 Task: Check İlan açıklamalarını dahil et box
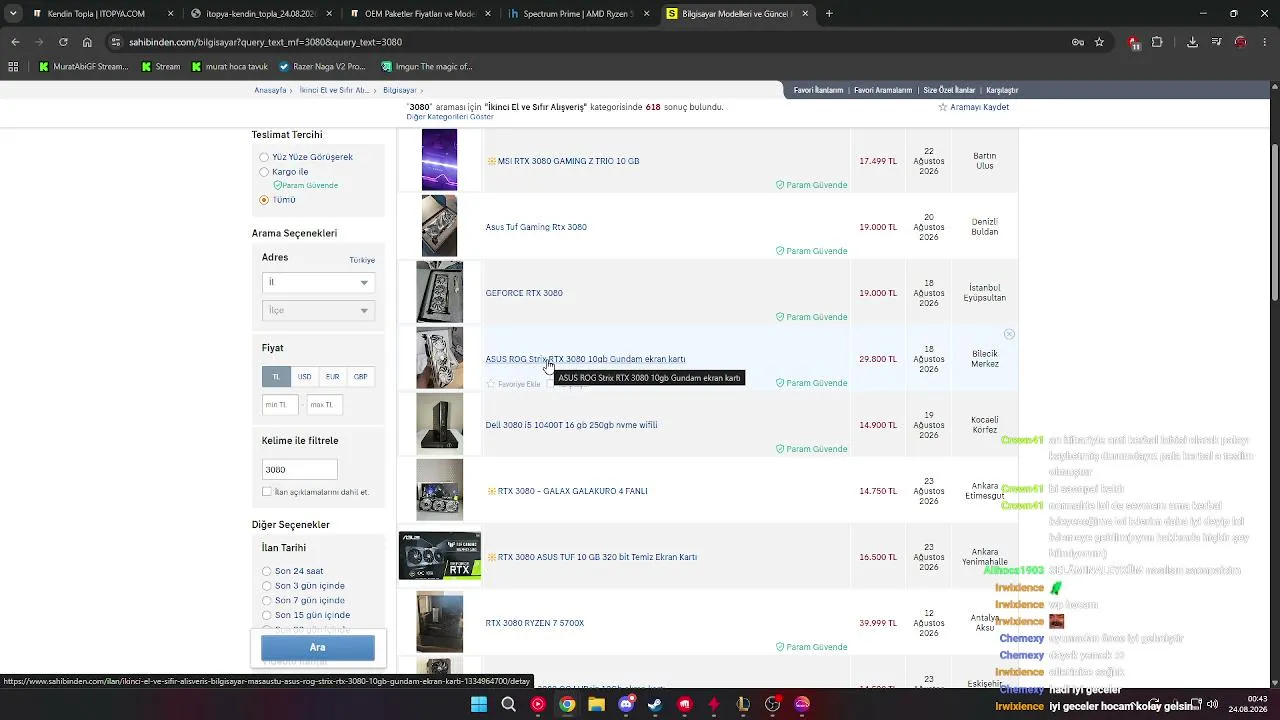(x=267, y=492)
